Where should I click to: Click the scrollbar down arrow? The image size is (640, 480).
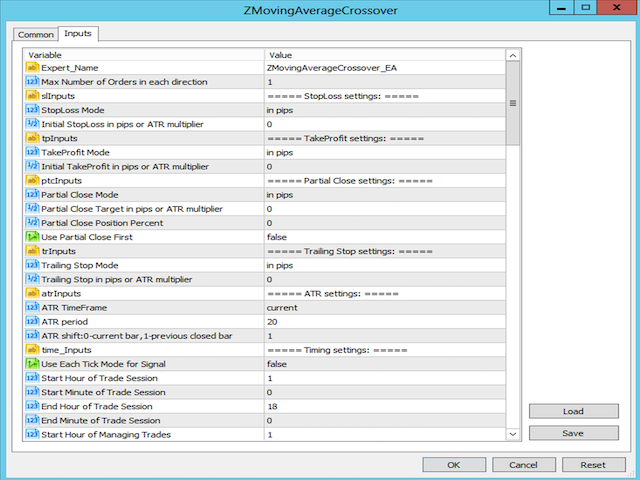[x=513, y=434]
